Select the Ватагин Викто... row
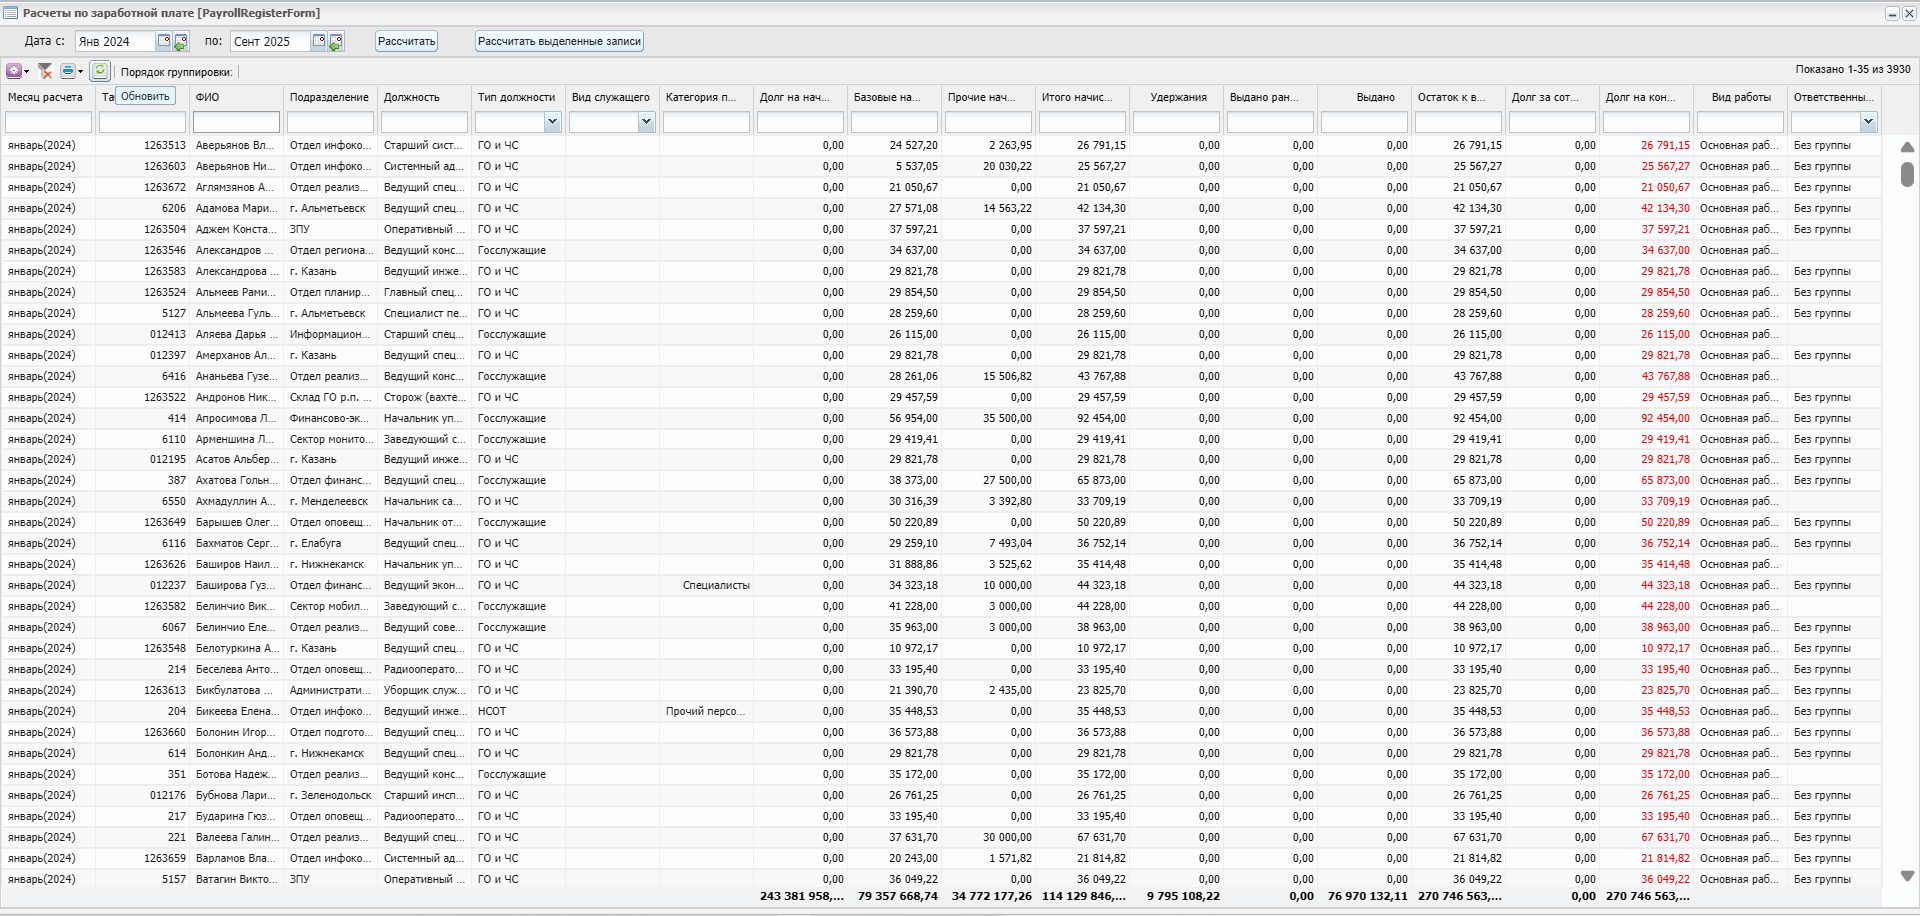Image resolution: width=1920 pixels, height=916 pixels. coord(940,879)
